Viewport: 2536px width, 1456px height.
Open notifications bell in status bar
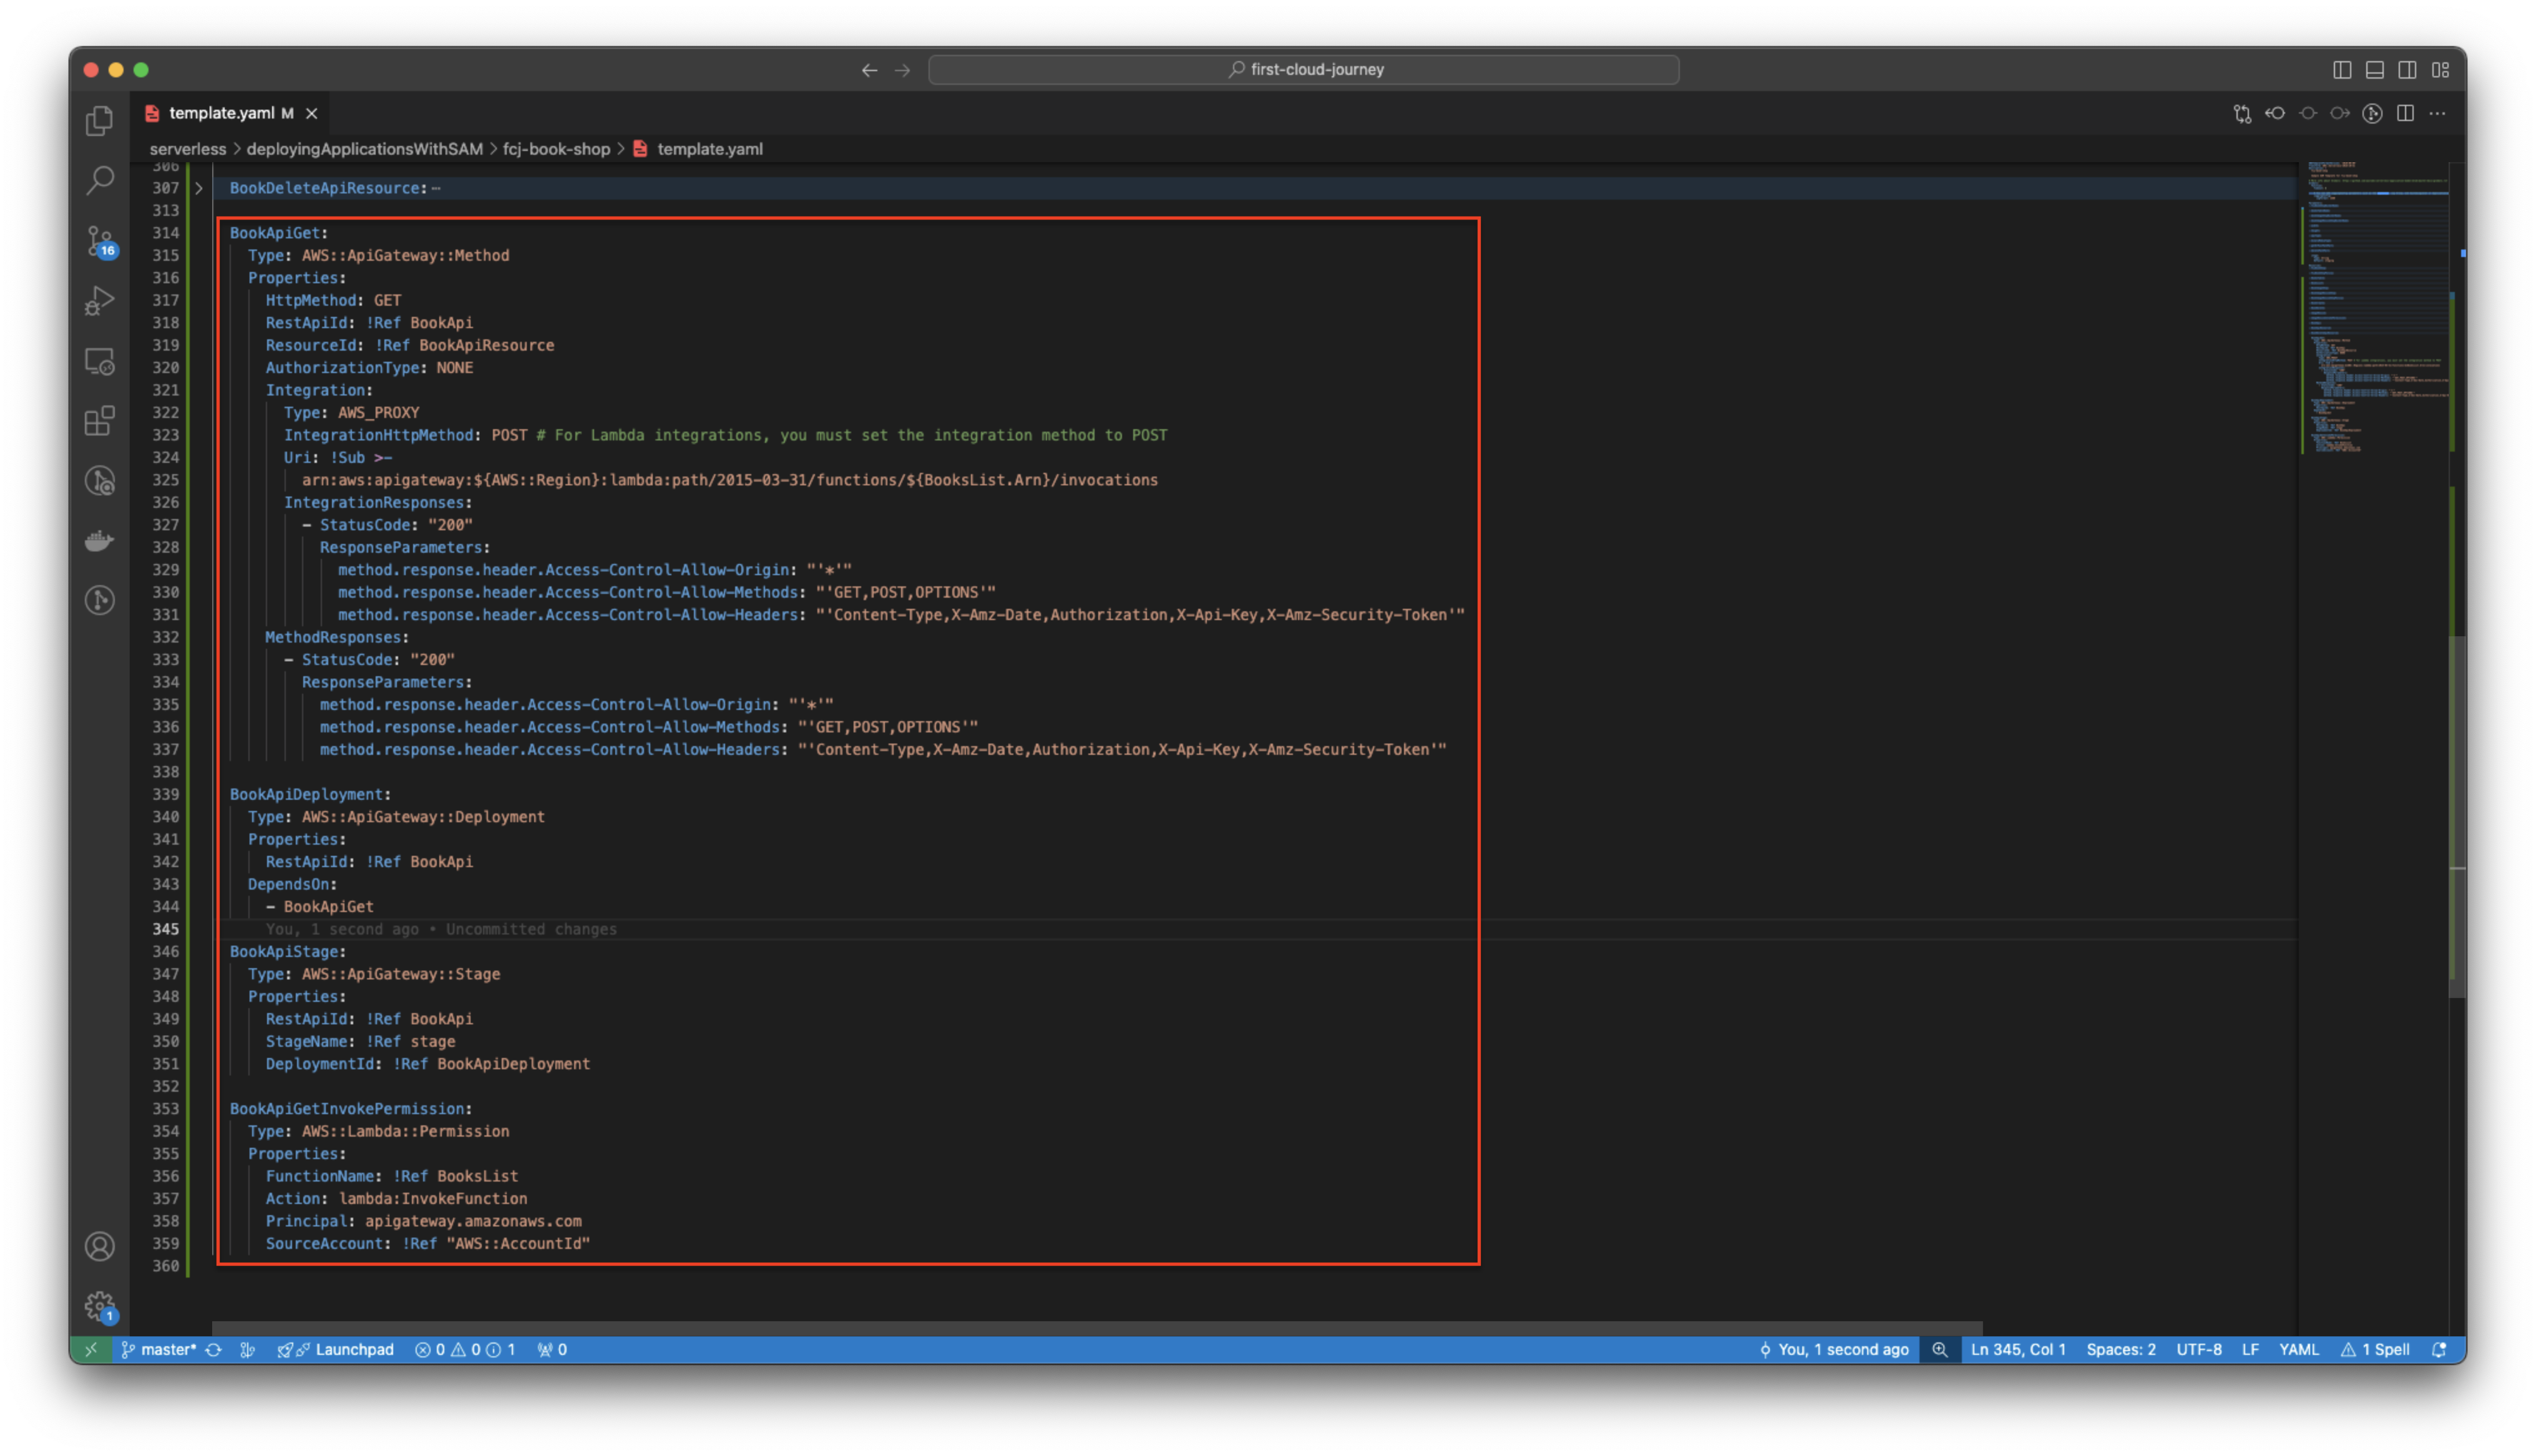[2439, 1349]
